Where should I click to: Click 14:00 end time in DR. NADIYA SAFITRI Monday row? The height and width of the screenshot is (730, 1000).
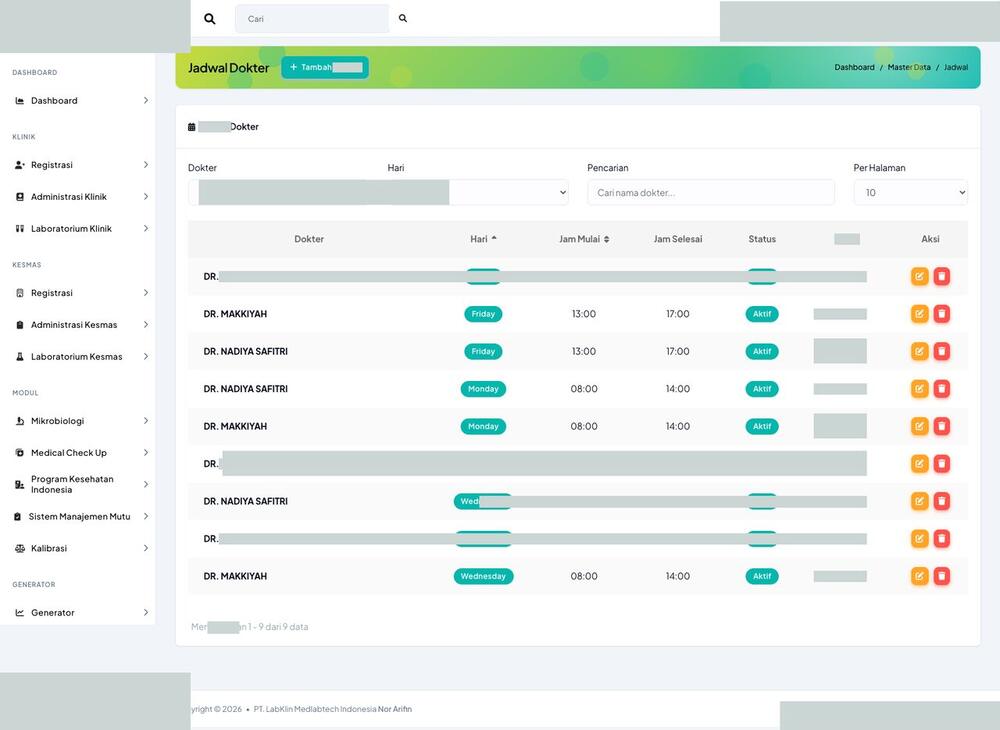click(x=677, y=389)
